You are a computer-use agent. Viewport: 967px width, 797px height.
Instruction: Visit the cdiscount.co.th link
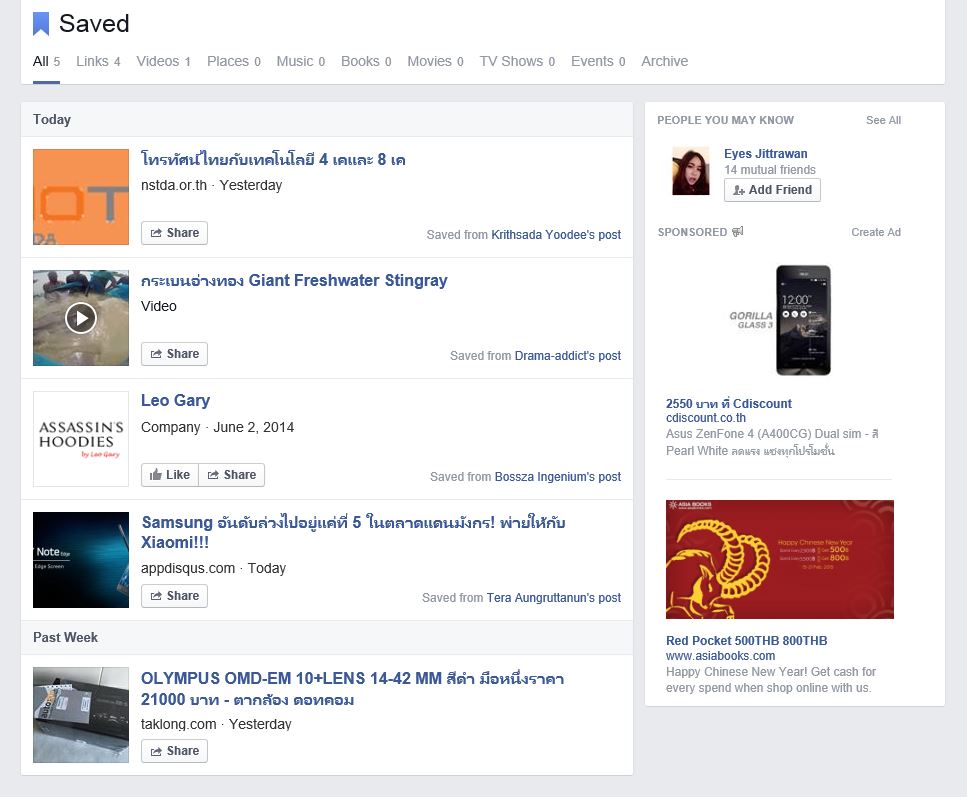pos(706,418)
